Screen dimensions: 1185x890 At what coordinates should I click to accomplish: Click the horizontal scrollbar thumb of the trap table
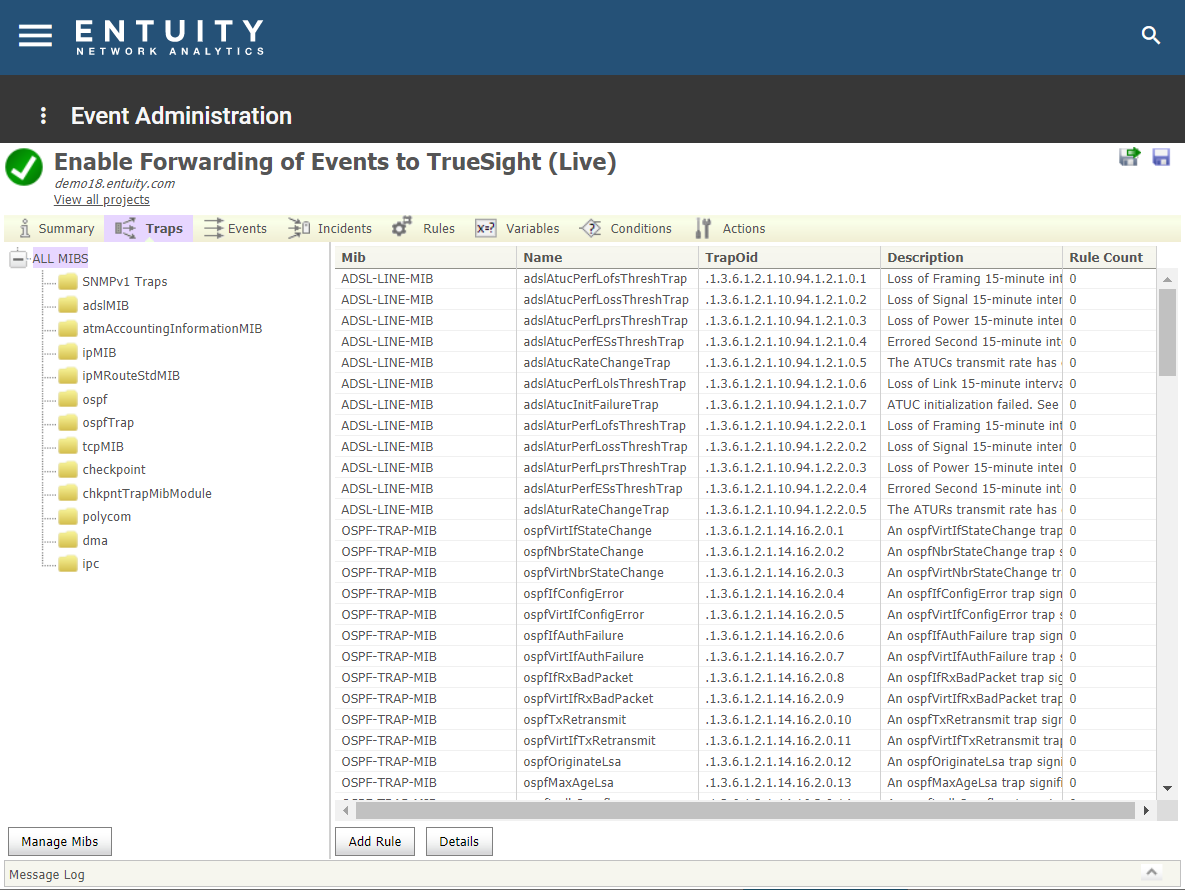tap(745, 811)
